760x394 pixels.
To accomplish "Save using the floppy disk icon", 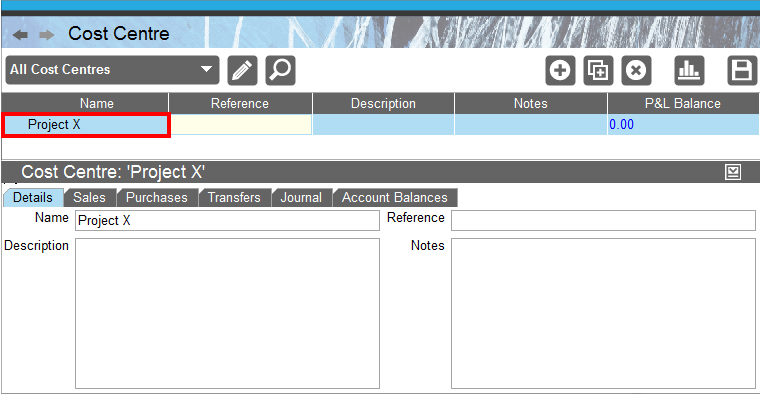I will click(742, 70).
